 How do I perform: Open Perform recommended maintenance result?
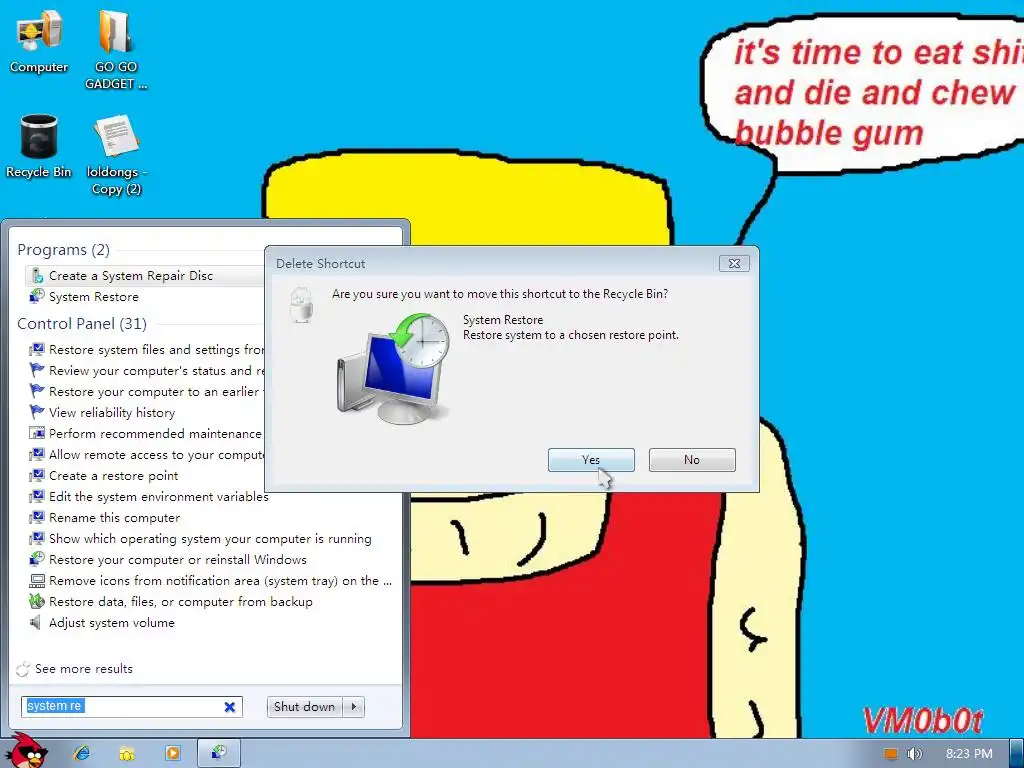point(155,434)
